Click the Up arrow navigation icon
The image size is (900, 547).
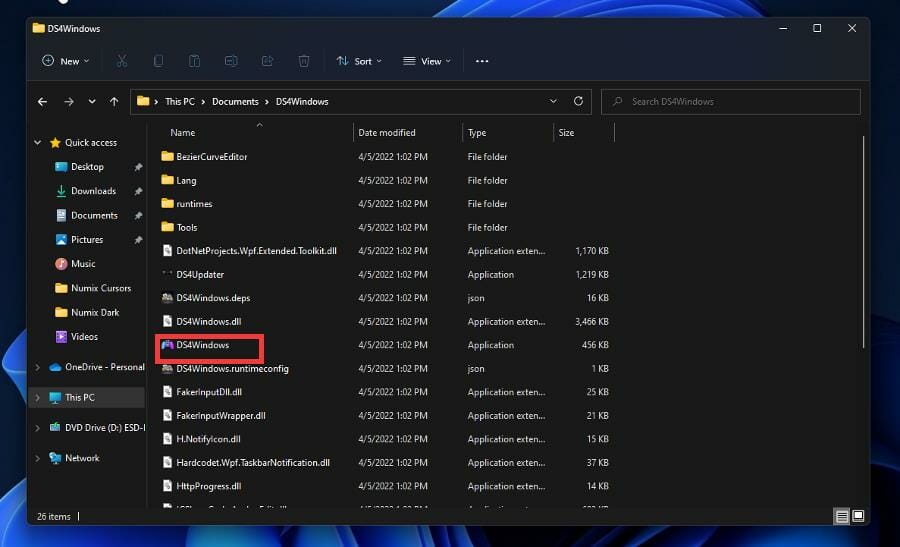tap(114, 101)
